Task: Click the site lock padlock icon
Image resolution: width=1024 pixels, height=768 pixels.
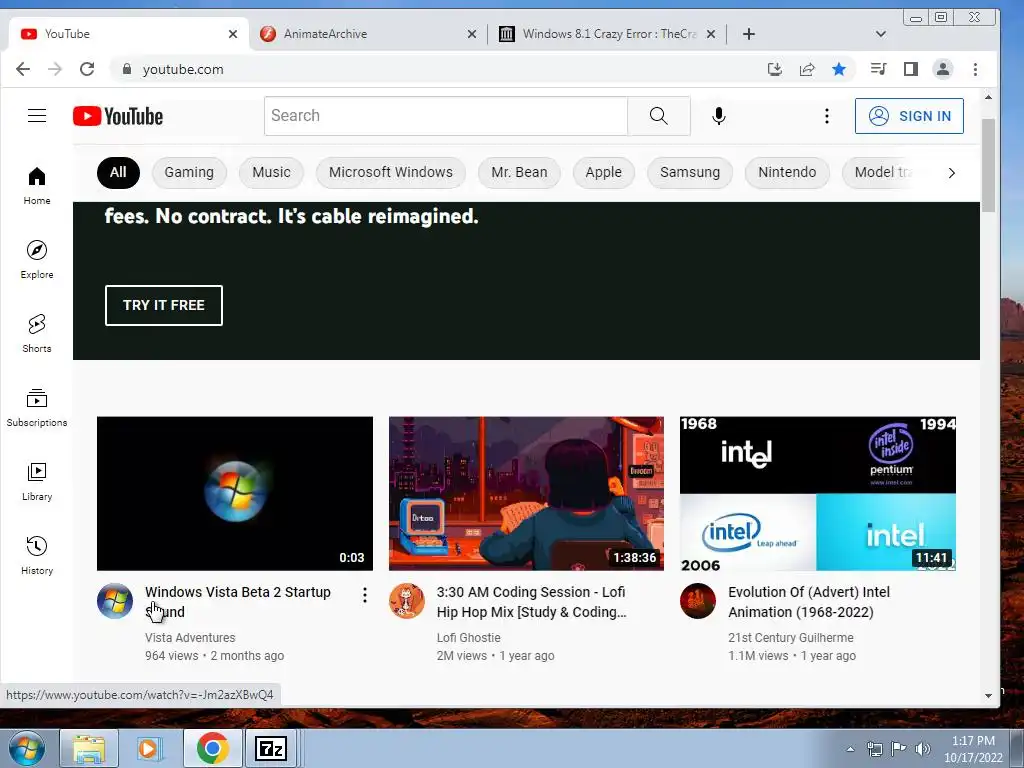Action: [x=127, y=69]
